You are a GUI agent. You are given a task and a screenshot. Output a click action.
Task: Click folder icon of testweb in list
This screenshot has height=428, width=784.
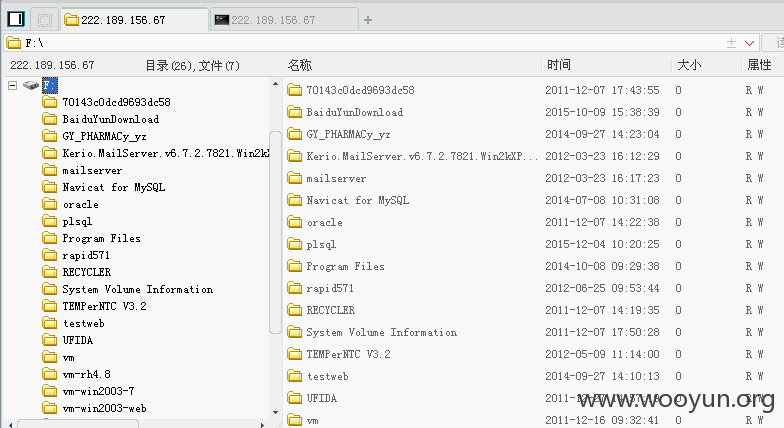tap(294, 376)
